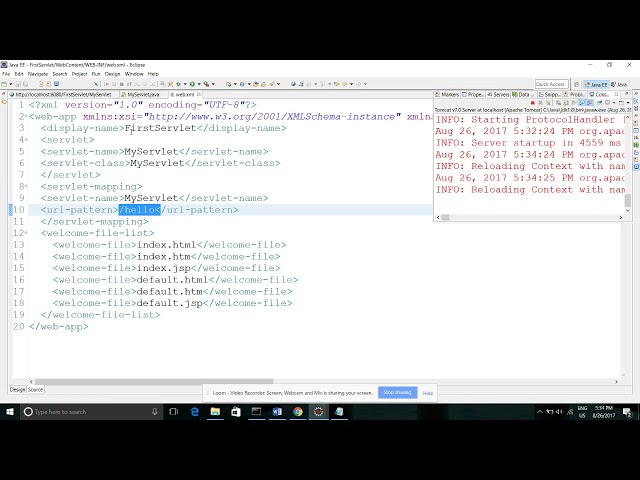Open the Navigate menu

pyautogui.click(x=38, y=74)
